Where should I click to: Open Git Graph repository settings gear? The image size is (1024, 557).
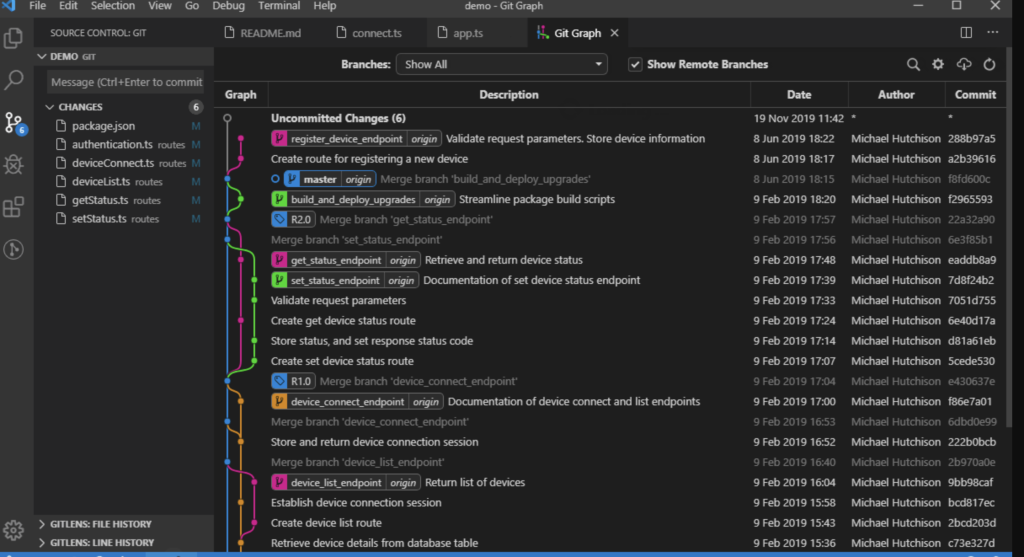pyautogui.click(x=938, y=64)
